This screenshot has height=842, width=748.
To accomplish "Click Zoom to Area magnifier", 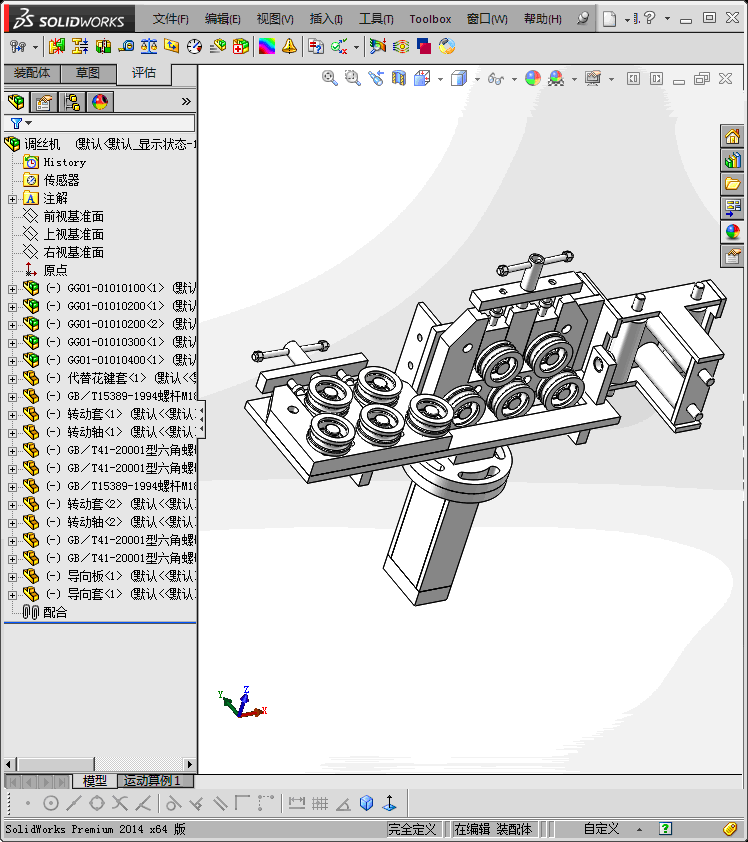I will pos(353,78).
